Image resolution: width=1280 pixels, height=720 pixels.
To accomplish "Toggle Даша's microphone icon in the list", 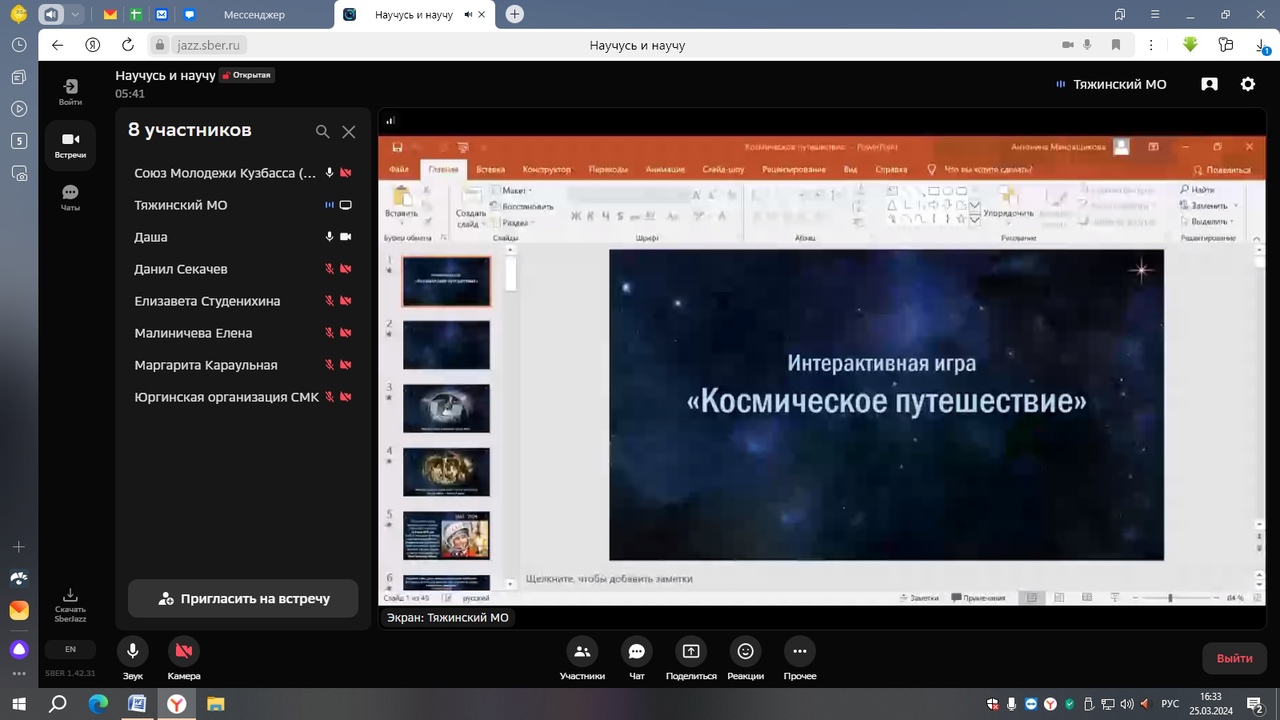I will click(329, 237).
